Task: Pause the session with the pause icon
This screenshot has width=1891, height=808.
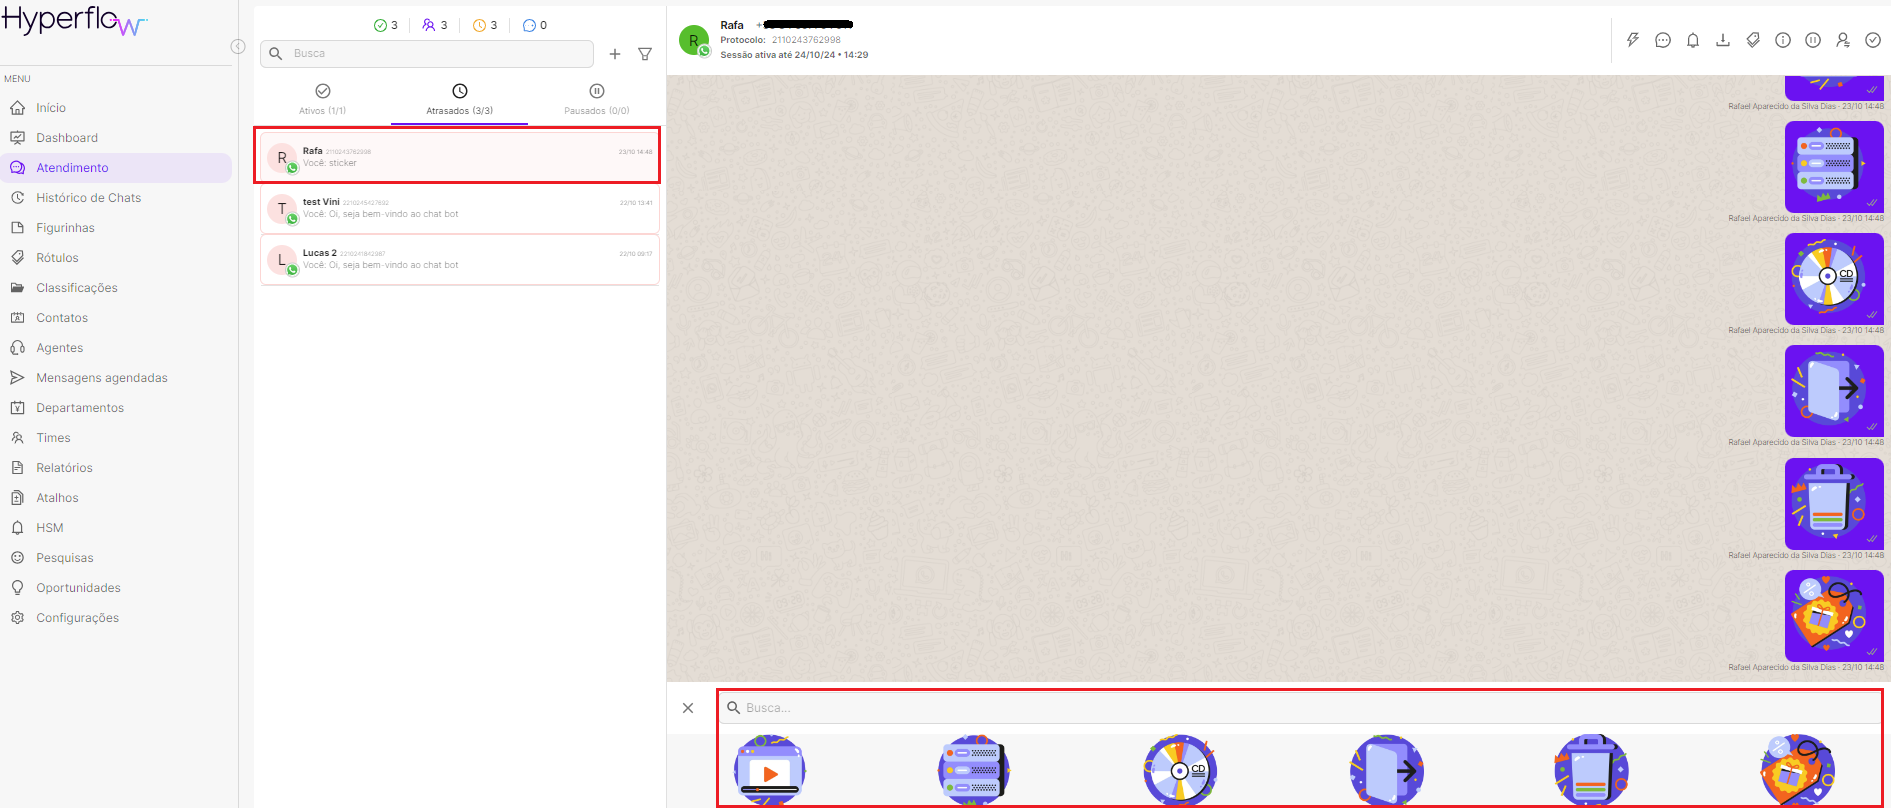Action: pos(1812,40)
